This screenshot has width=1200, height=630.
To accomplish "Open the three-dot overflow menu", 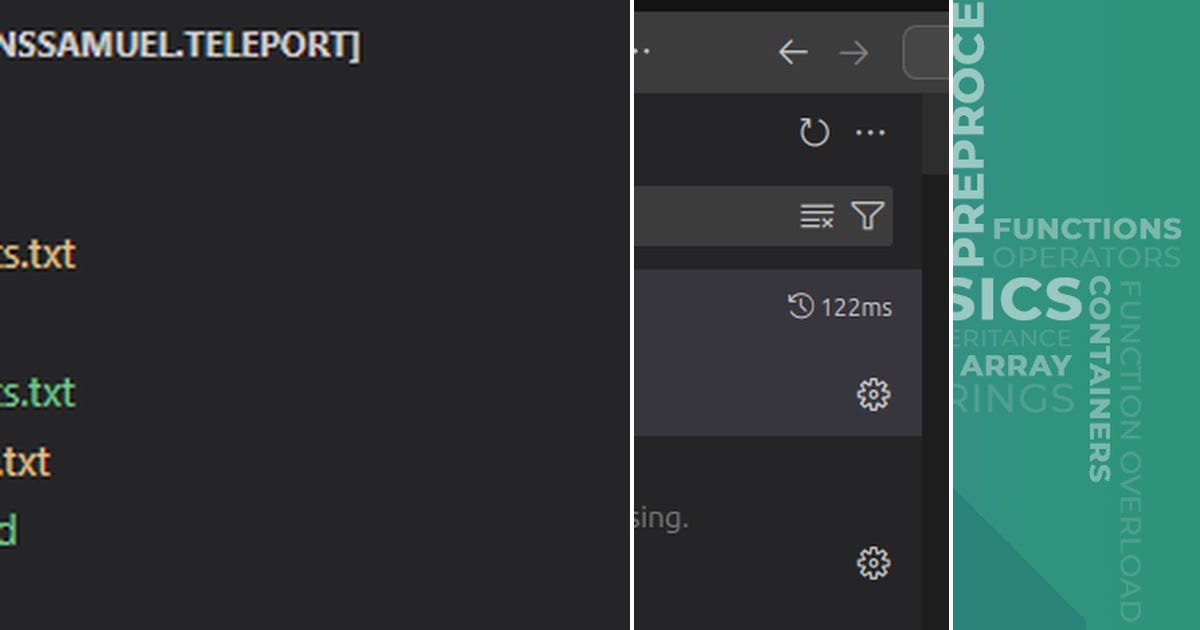I will [871, 132].
